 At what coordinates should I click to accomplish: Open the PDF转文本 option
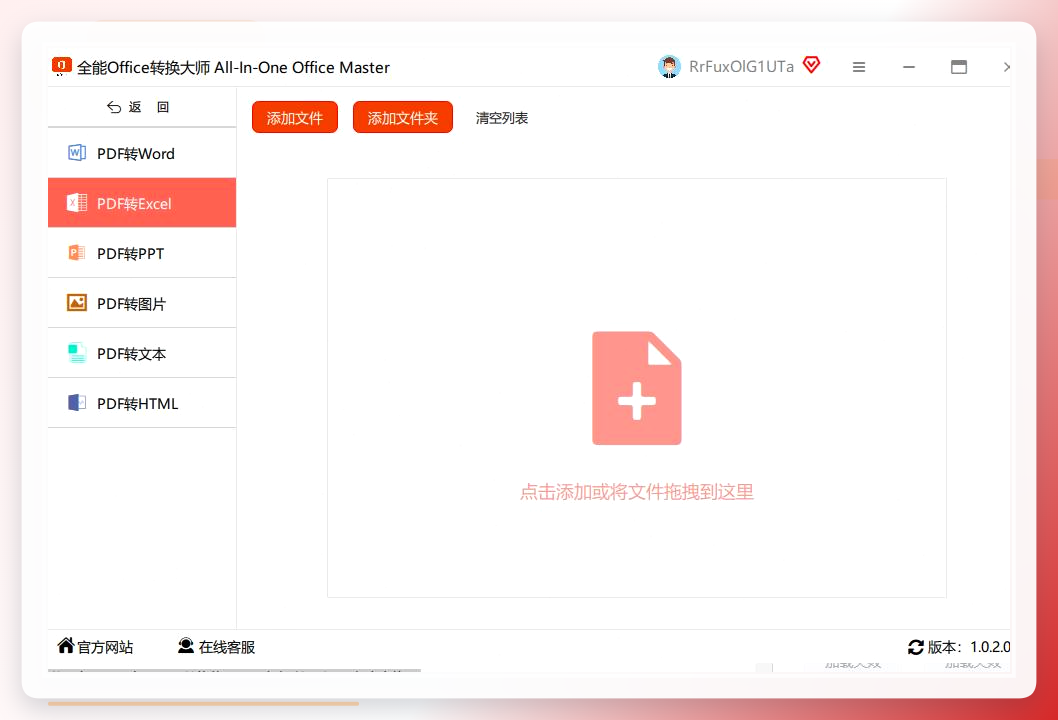pos(142,353)
